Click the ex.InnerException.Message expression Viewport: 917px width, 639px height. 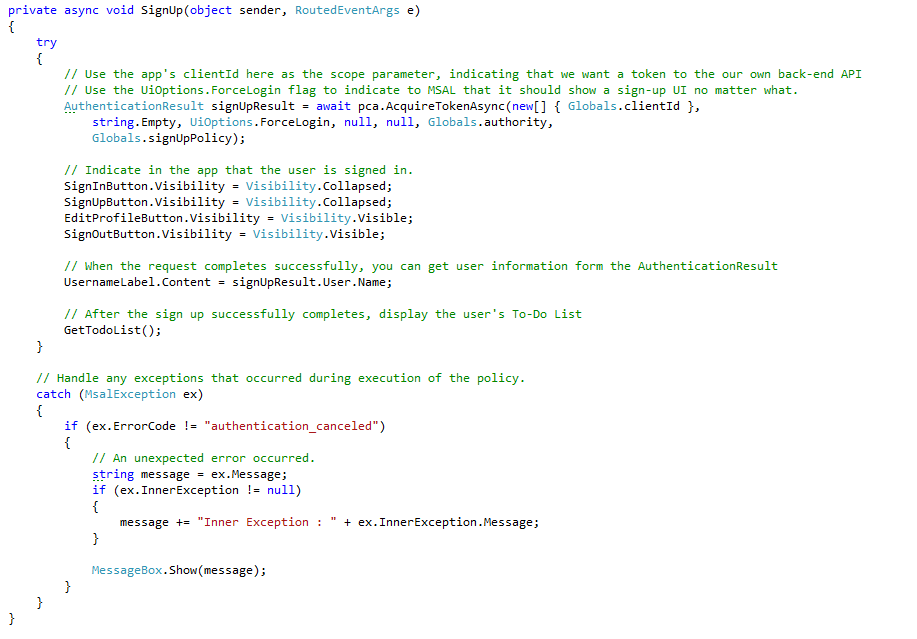[445, 522]
